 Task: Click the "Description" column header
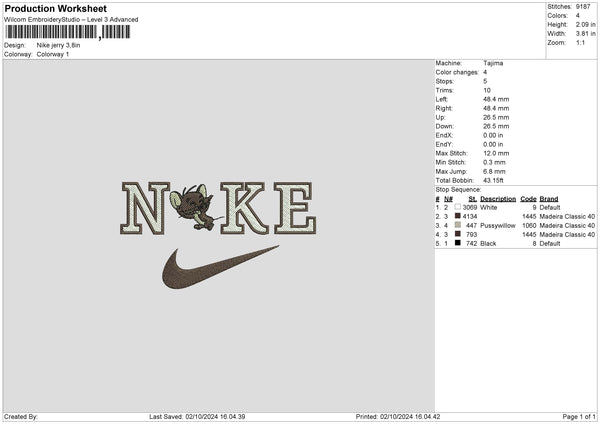[498, 199]
